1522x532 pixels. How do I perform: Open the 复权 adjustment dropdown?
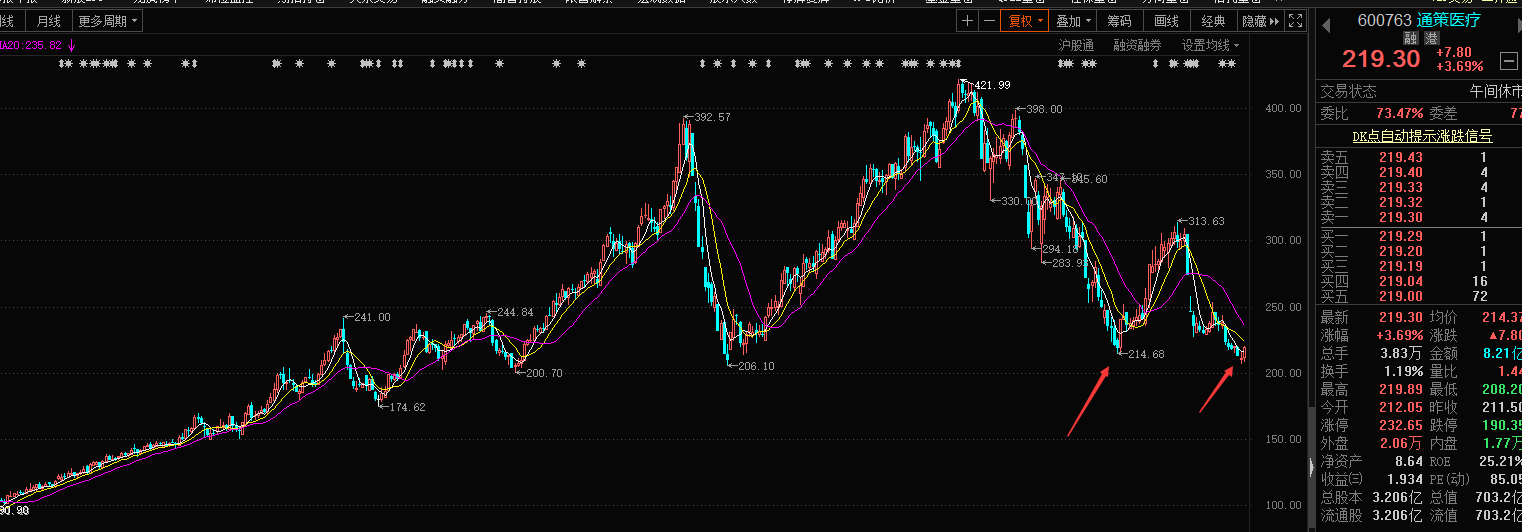[1026, 20]
